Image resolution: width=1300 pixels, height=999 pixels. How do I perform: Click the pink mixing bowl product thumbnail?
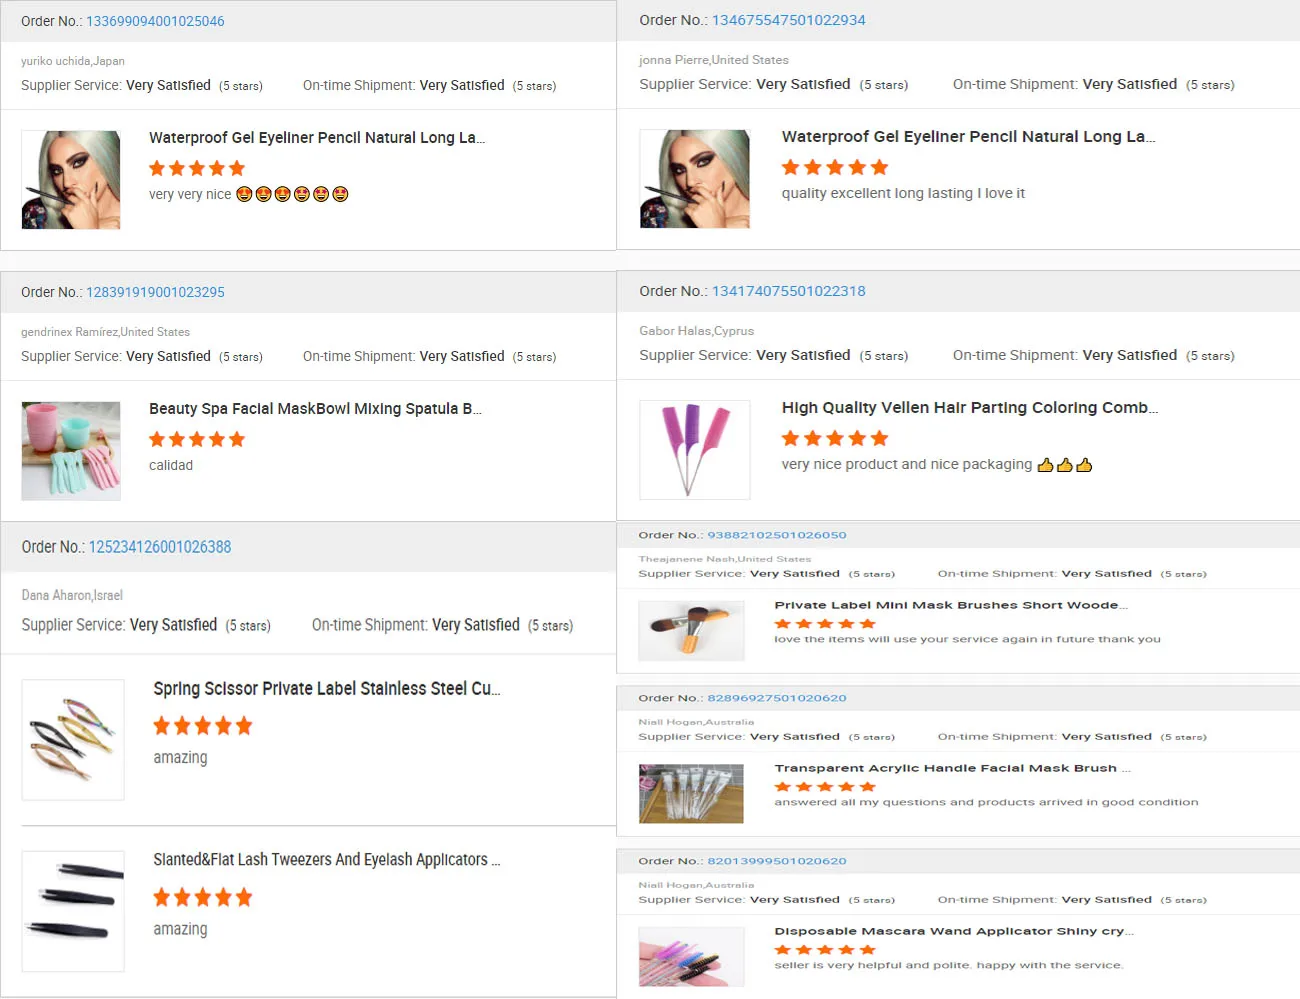(x=71, y=451)
